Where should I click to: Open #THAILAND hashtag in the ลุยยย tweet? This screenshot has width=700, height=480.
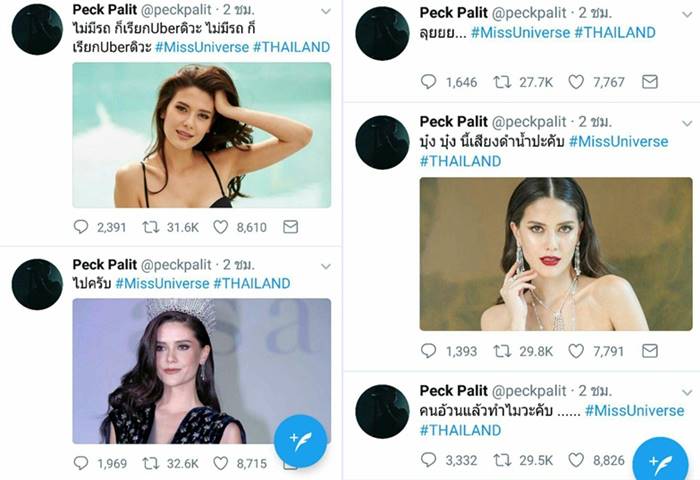pyautogui.click(x=614, y=32)
